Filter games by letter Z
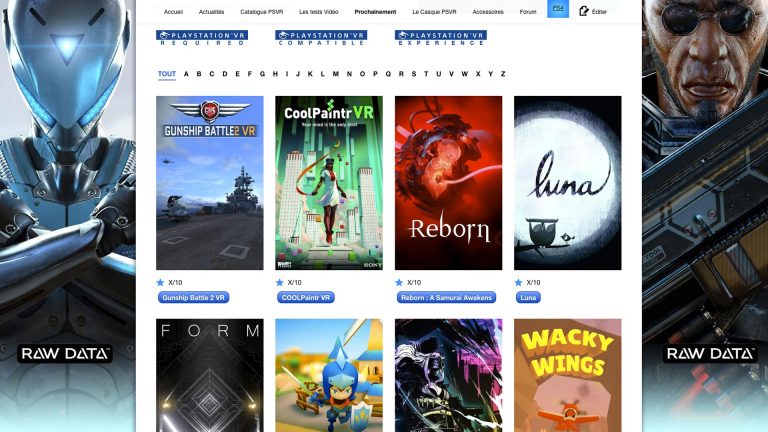 click(503, 74)
